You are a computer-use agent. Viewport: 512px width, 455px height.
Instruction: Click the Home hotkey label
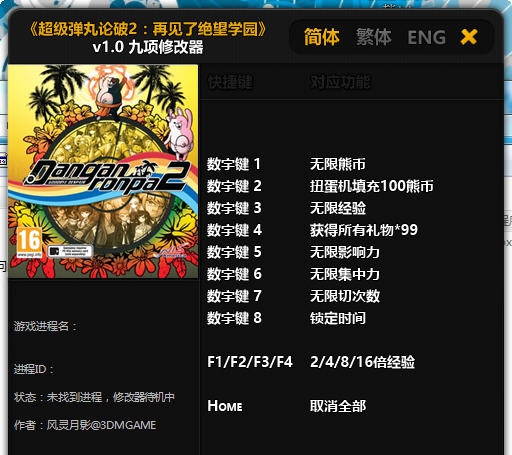coord(225,406)
